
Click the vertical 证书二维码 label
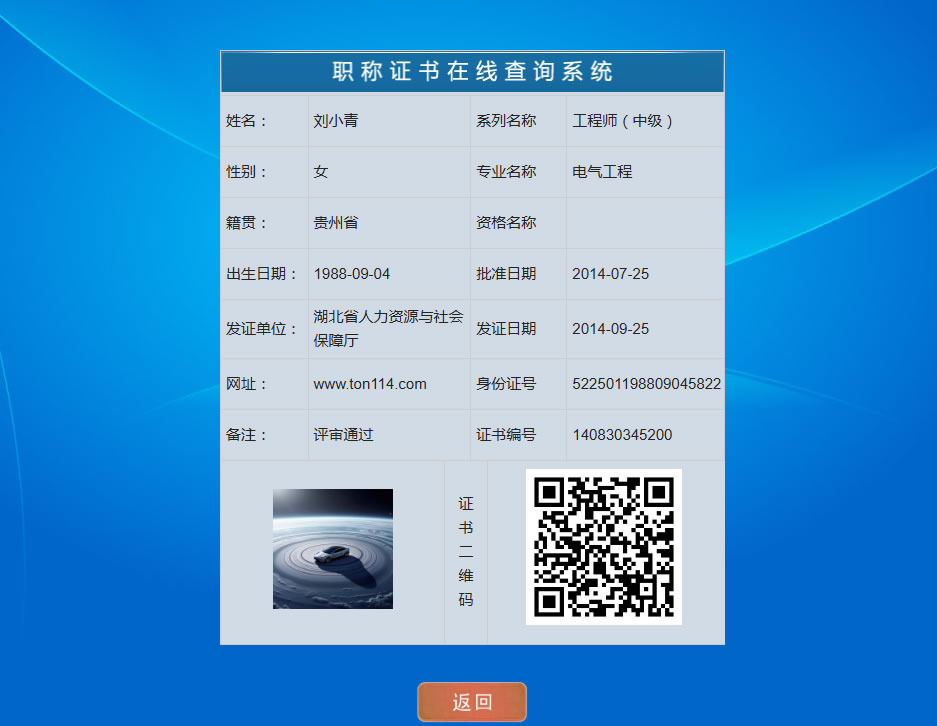pos(466,552)
